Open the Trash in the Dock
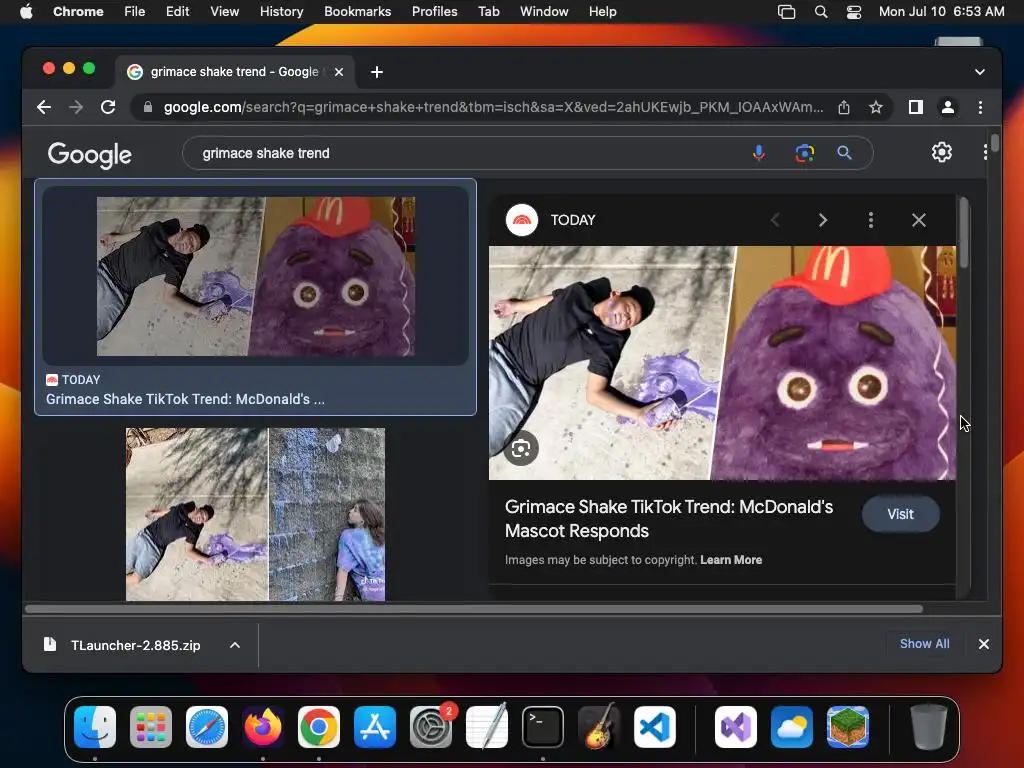1024x768 pixels. pyautogui.click(x=929, y=727)
